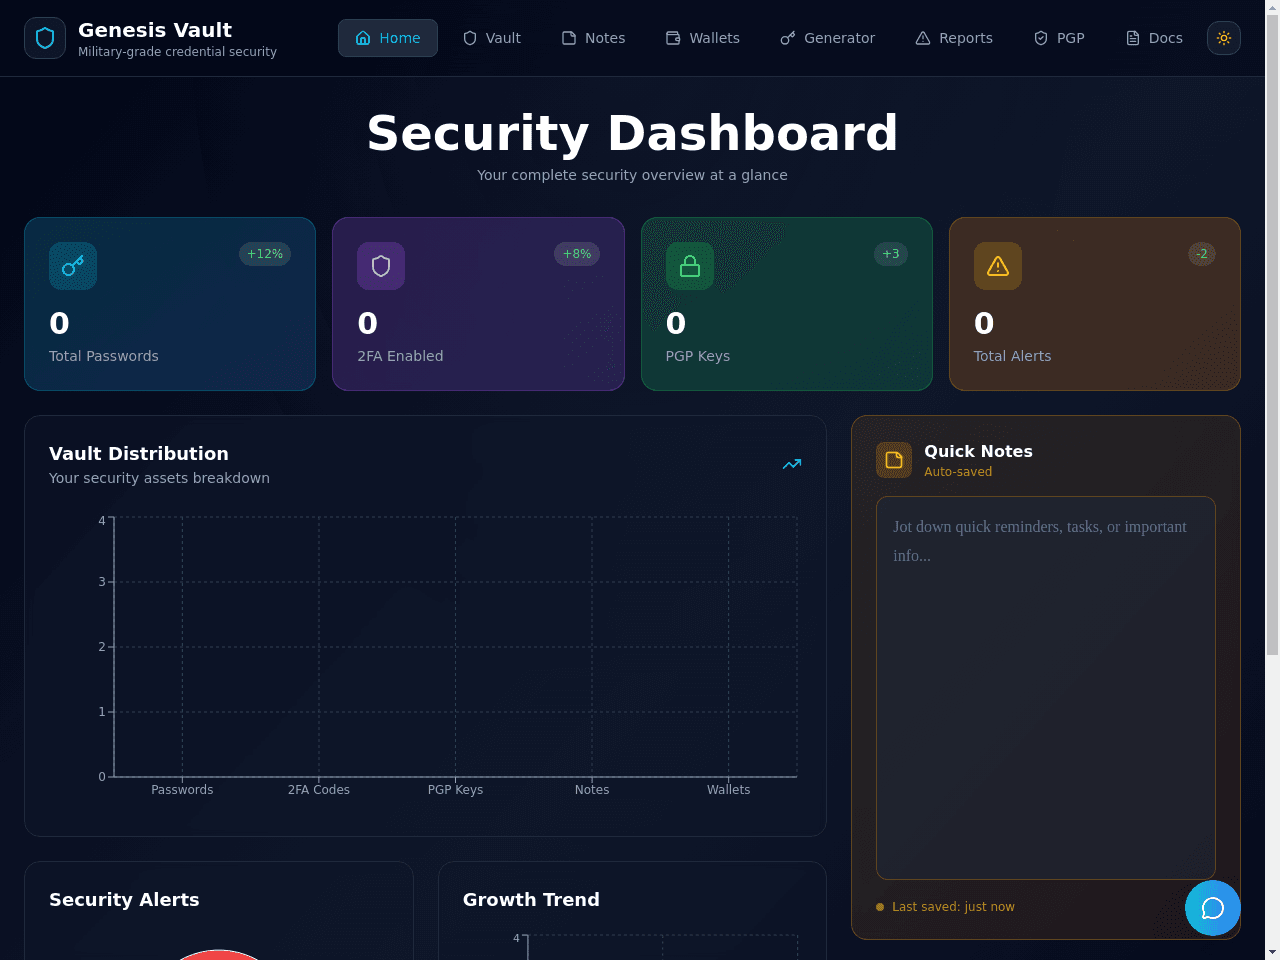Click the Auto-saved status text

click(x=958, y=472)
